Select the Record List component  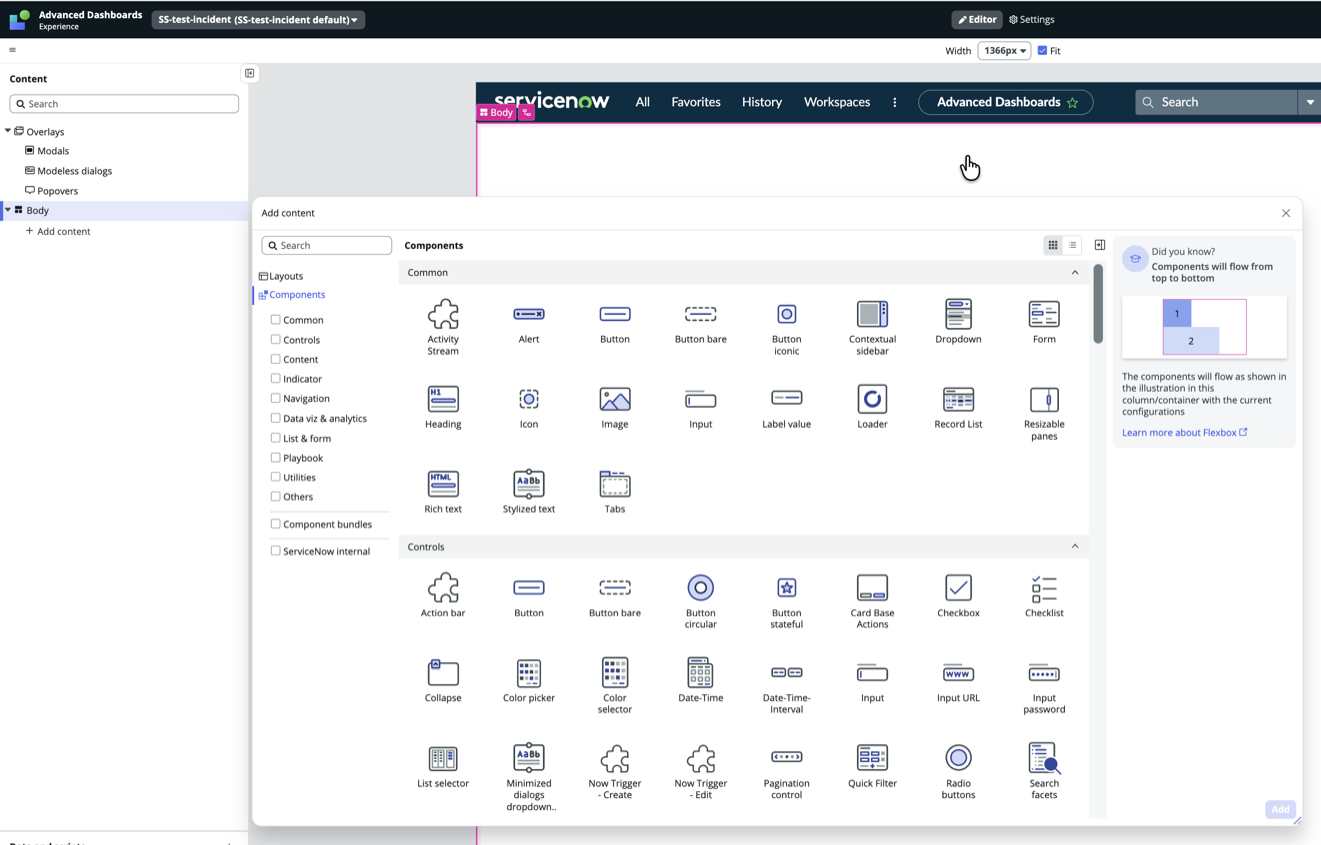point(958,406)
